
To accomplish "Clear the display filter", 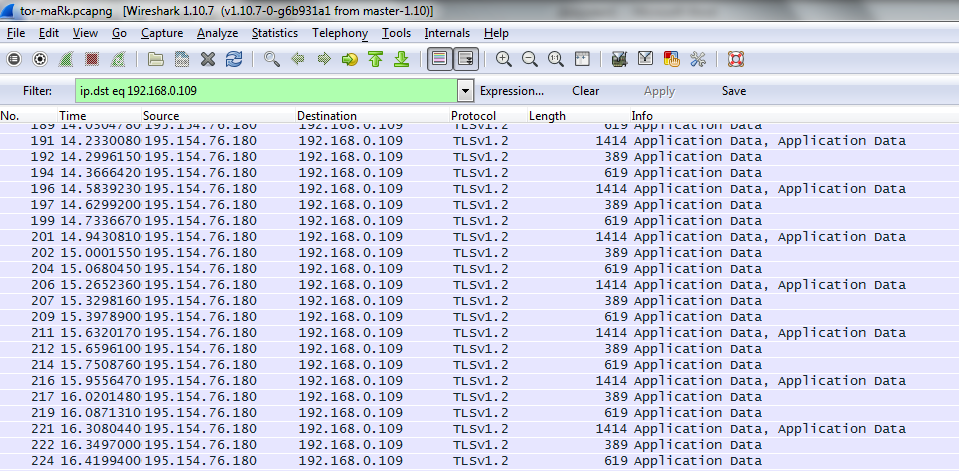I will click(x=585, y=91).
